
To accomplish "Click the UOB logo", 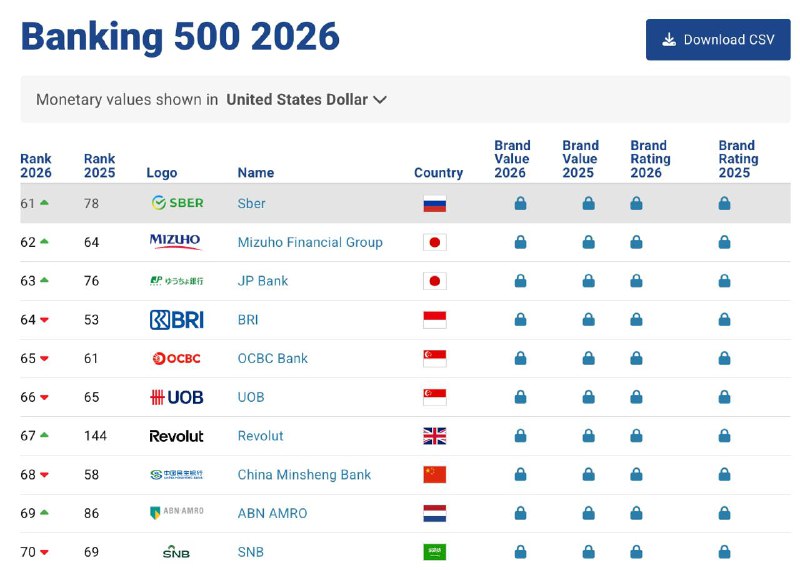I will pyautogui.click(x=176, y=397).
